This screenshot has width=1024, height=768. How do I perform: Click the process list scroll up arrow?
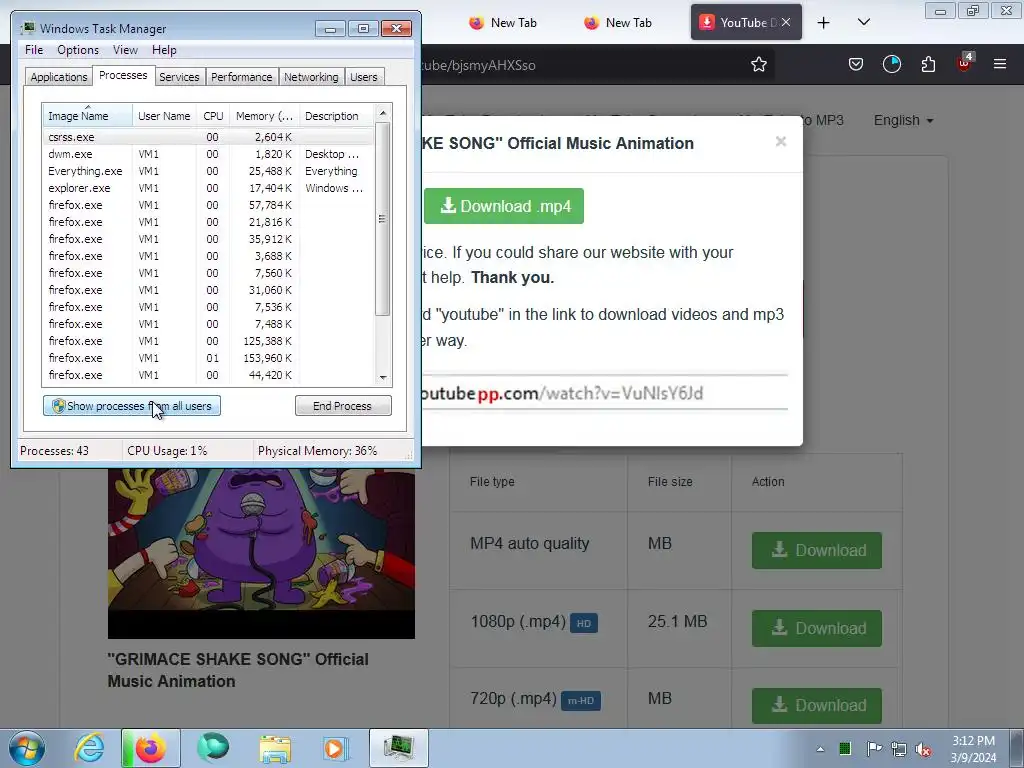pyautogui.click(x=383, y=113)
